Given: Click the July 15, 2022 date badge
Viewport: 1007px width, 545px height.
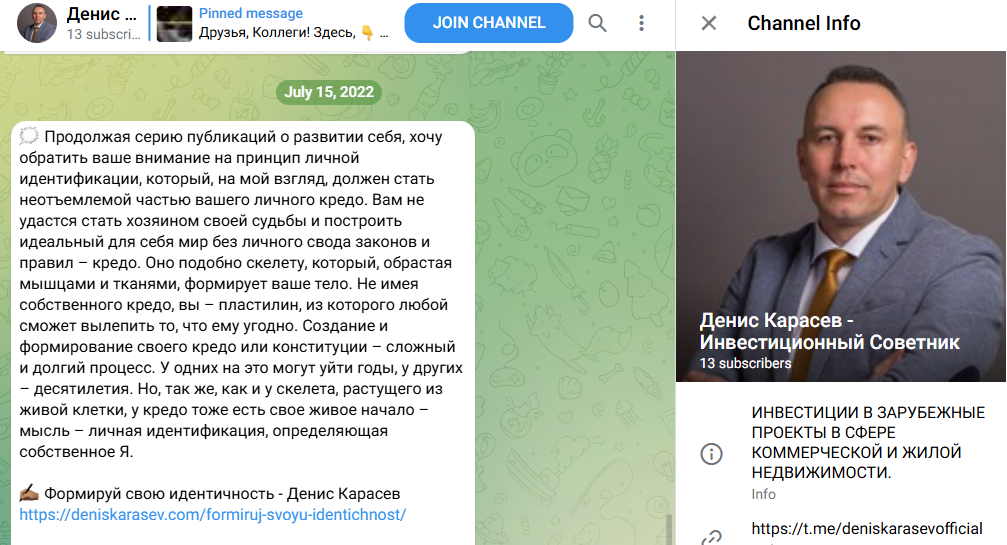Looking at the screenshot, I should coord(329,92).
